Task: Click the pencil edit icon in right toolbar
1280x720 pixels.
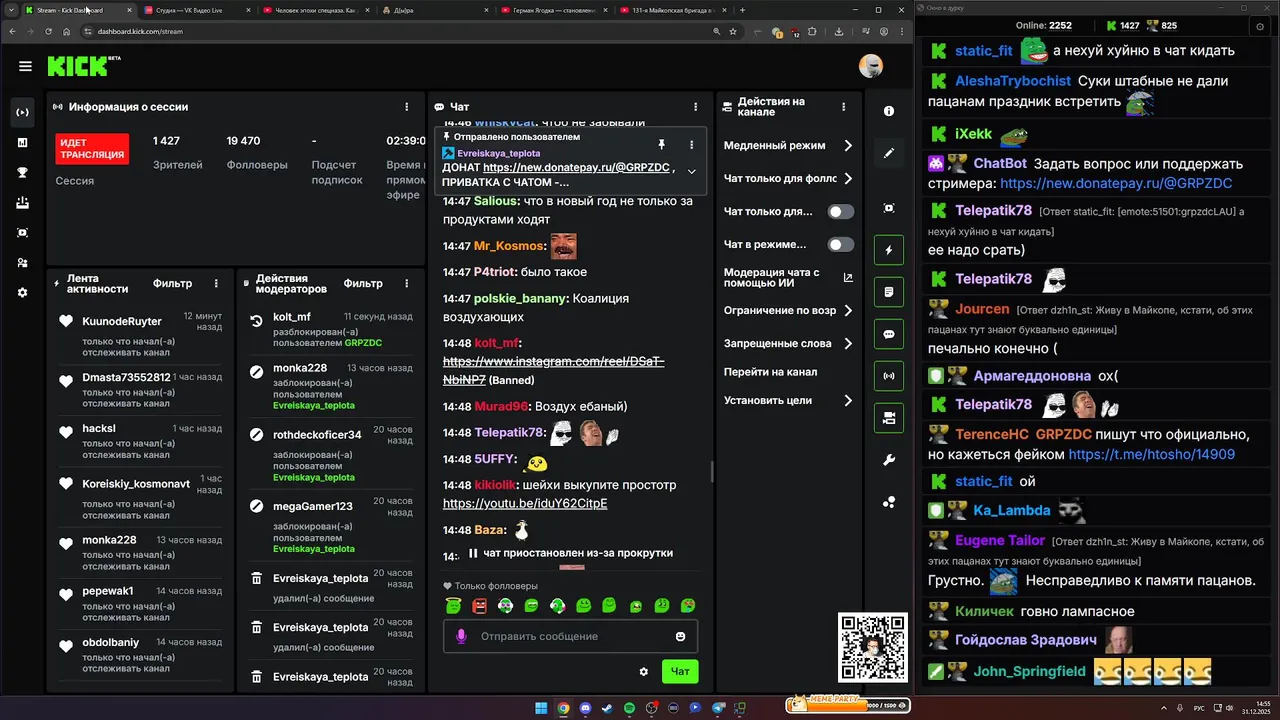Action: coord(889,153)
